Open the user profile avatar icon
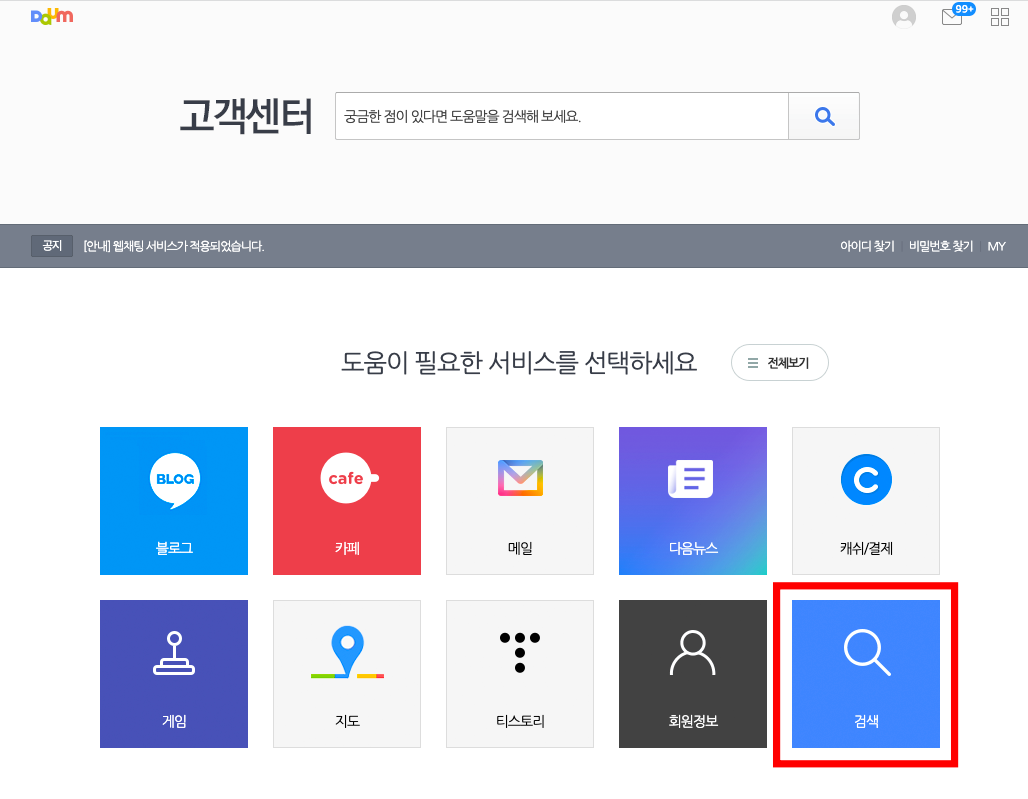1028x799 pixels. [x=903, y=16]
